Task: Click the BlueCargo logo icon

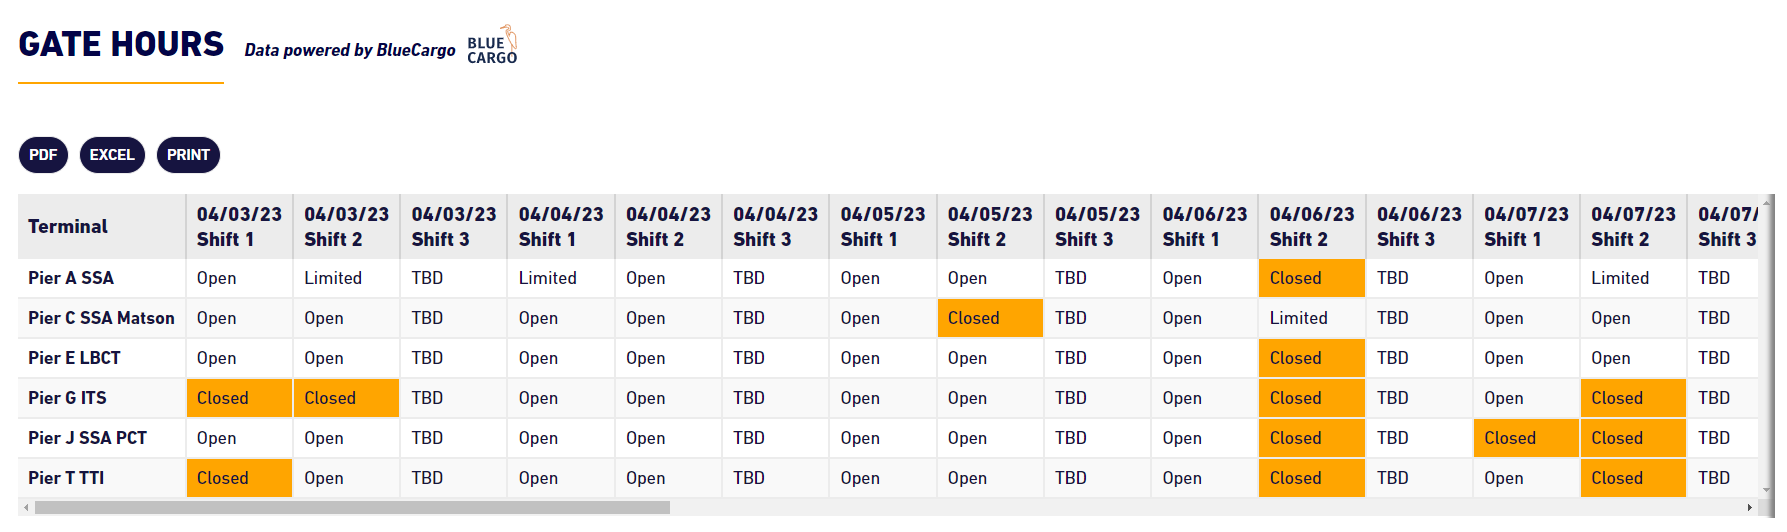Action: [x=492, y=45]
